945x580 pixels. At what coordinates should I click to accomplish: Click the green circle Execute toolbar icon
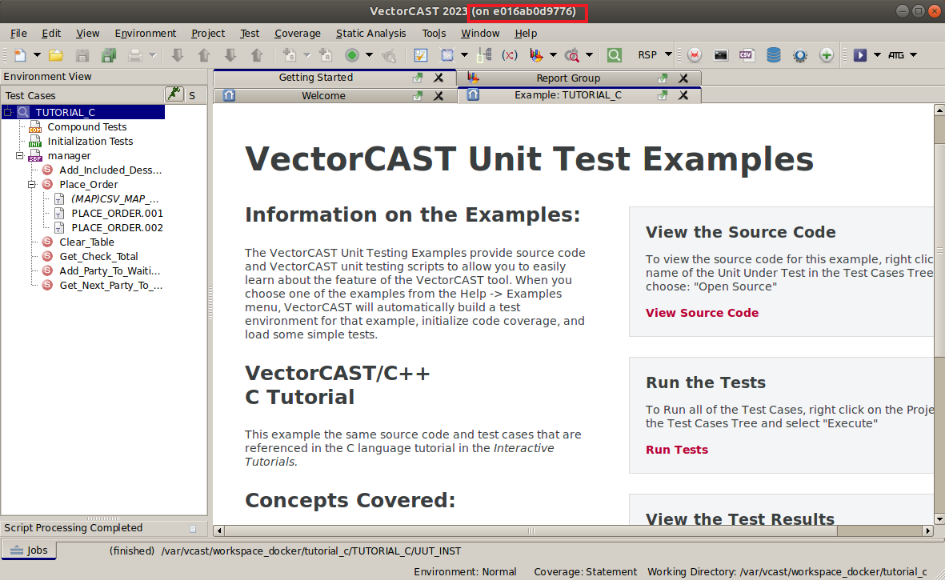(x=352, y=55)
